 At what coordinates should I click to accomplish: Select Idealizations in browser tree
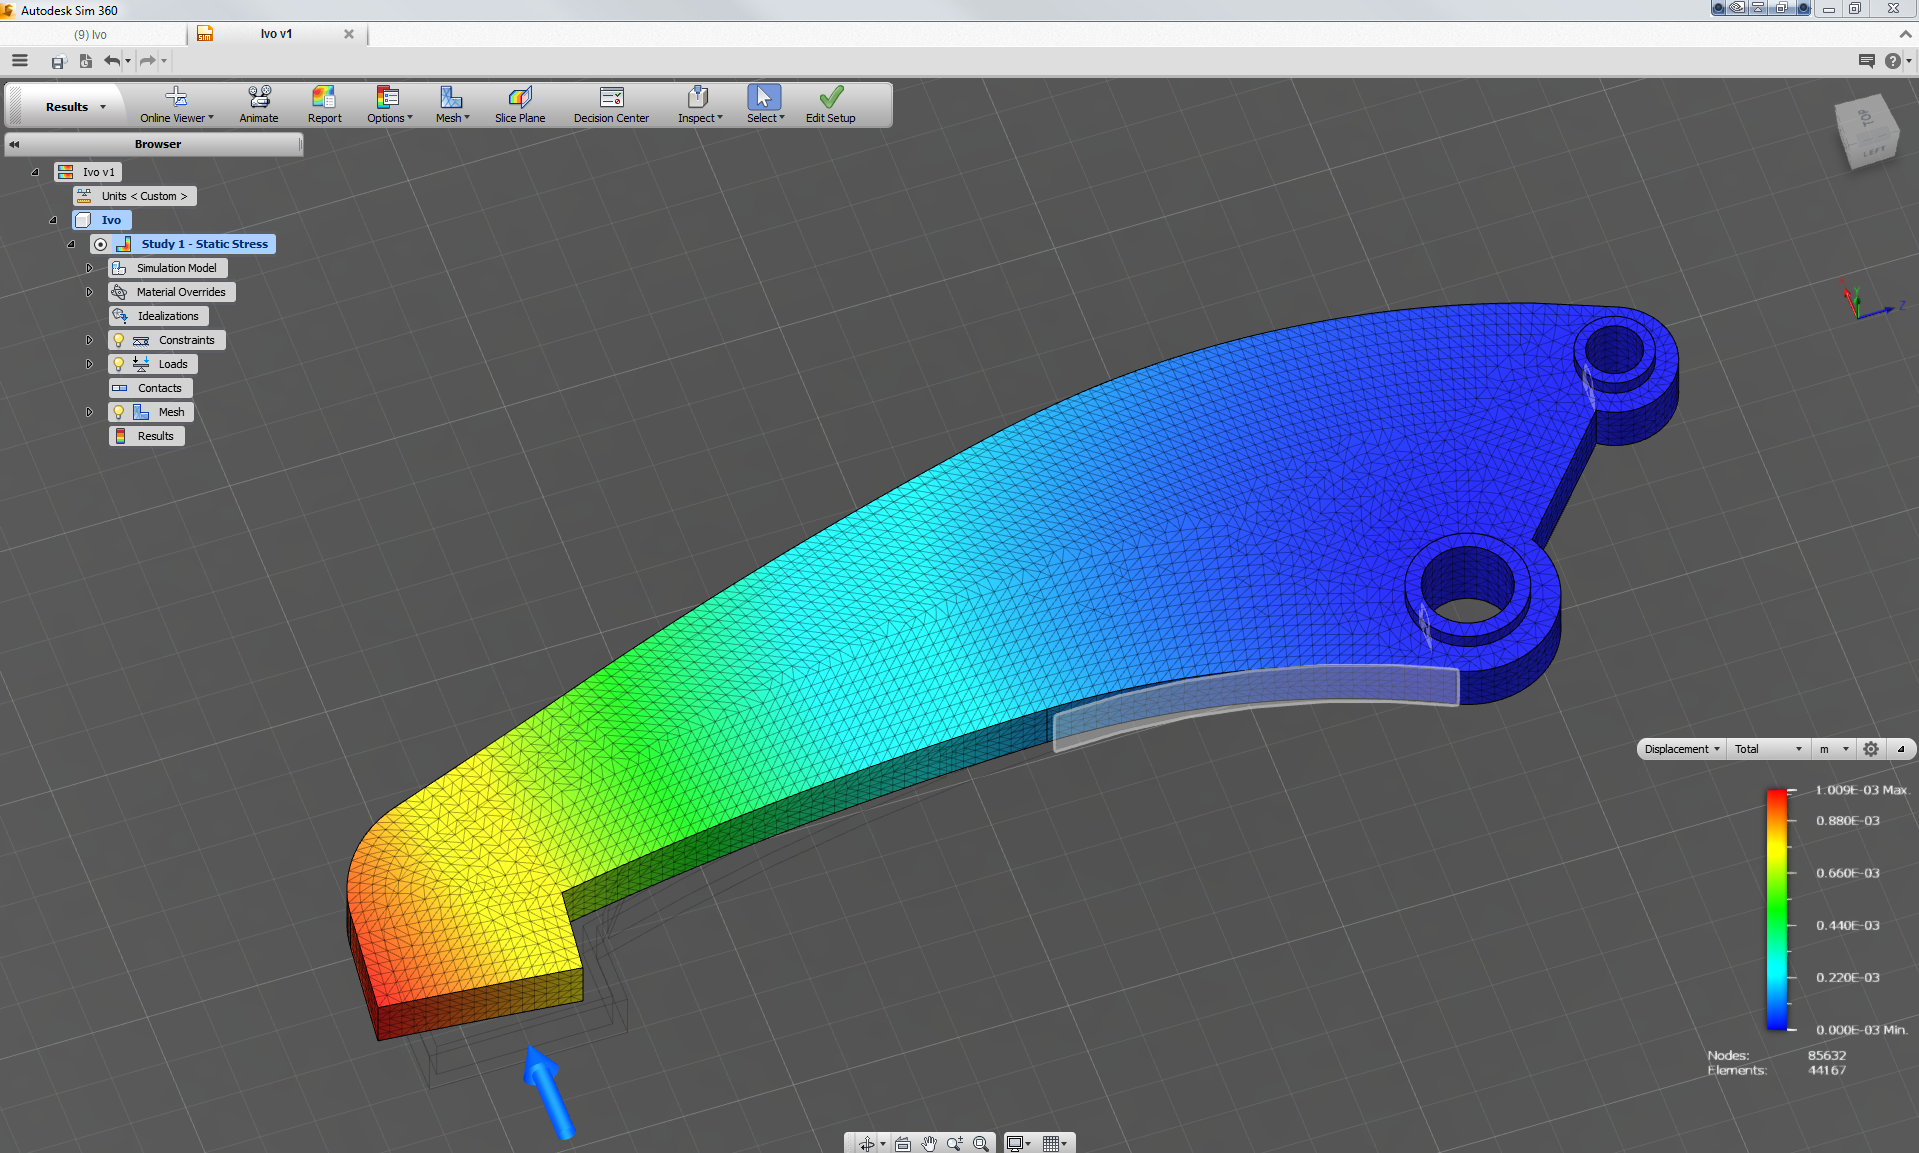tap(158, 316)
